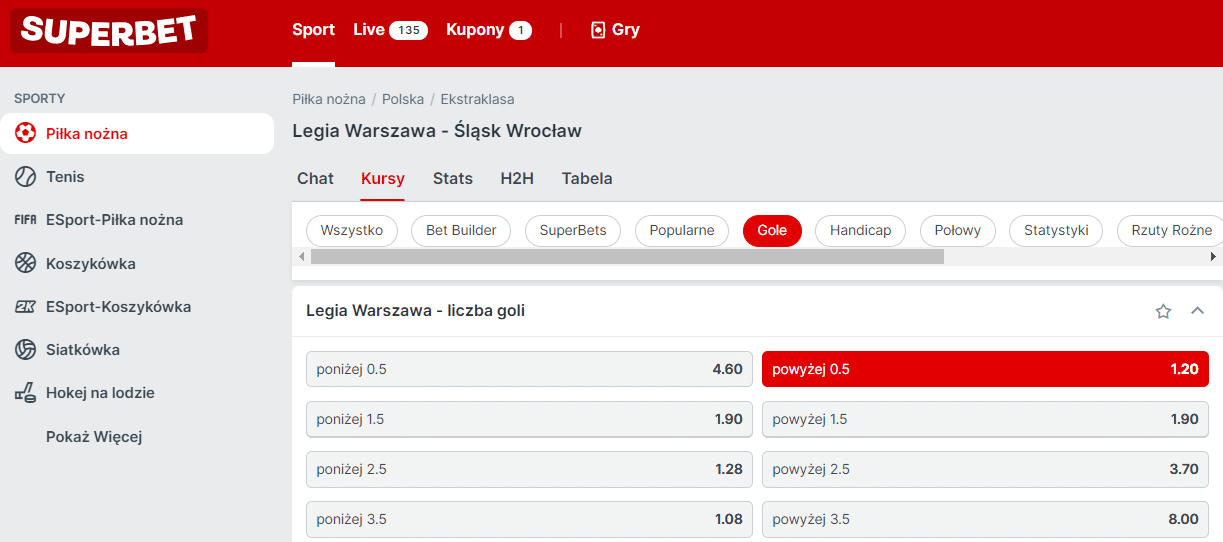Switch to the H2H tab

517,179
